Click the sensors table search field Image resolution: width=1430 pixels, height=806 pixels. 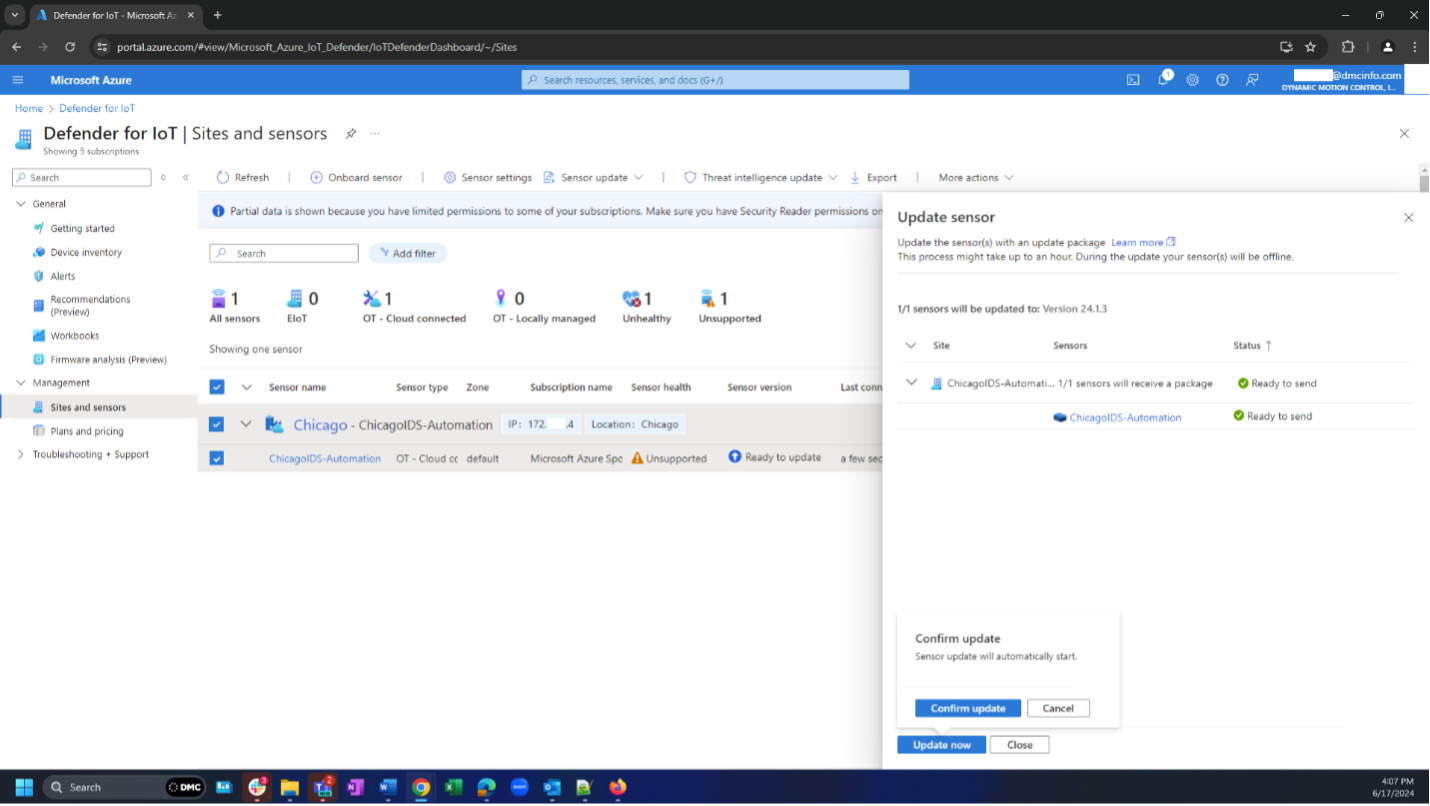284,253
